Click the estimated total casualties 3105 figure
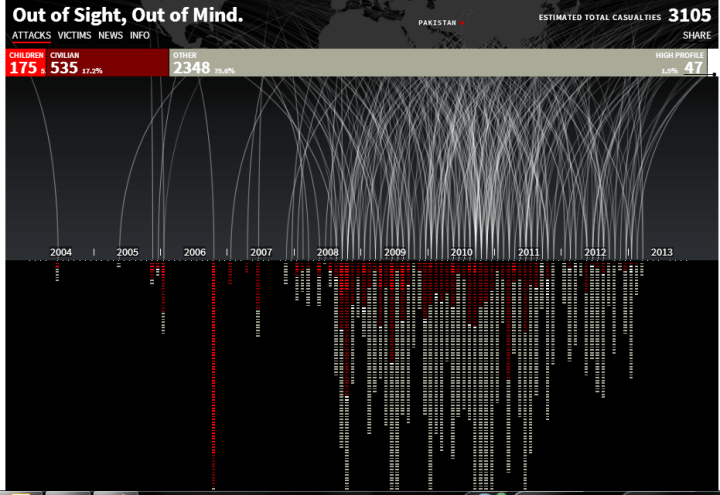The height and width of the screenshot is (495, 720). click(690, 16)
